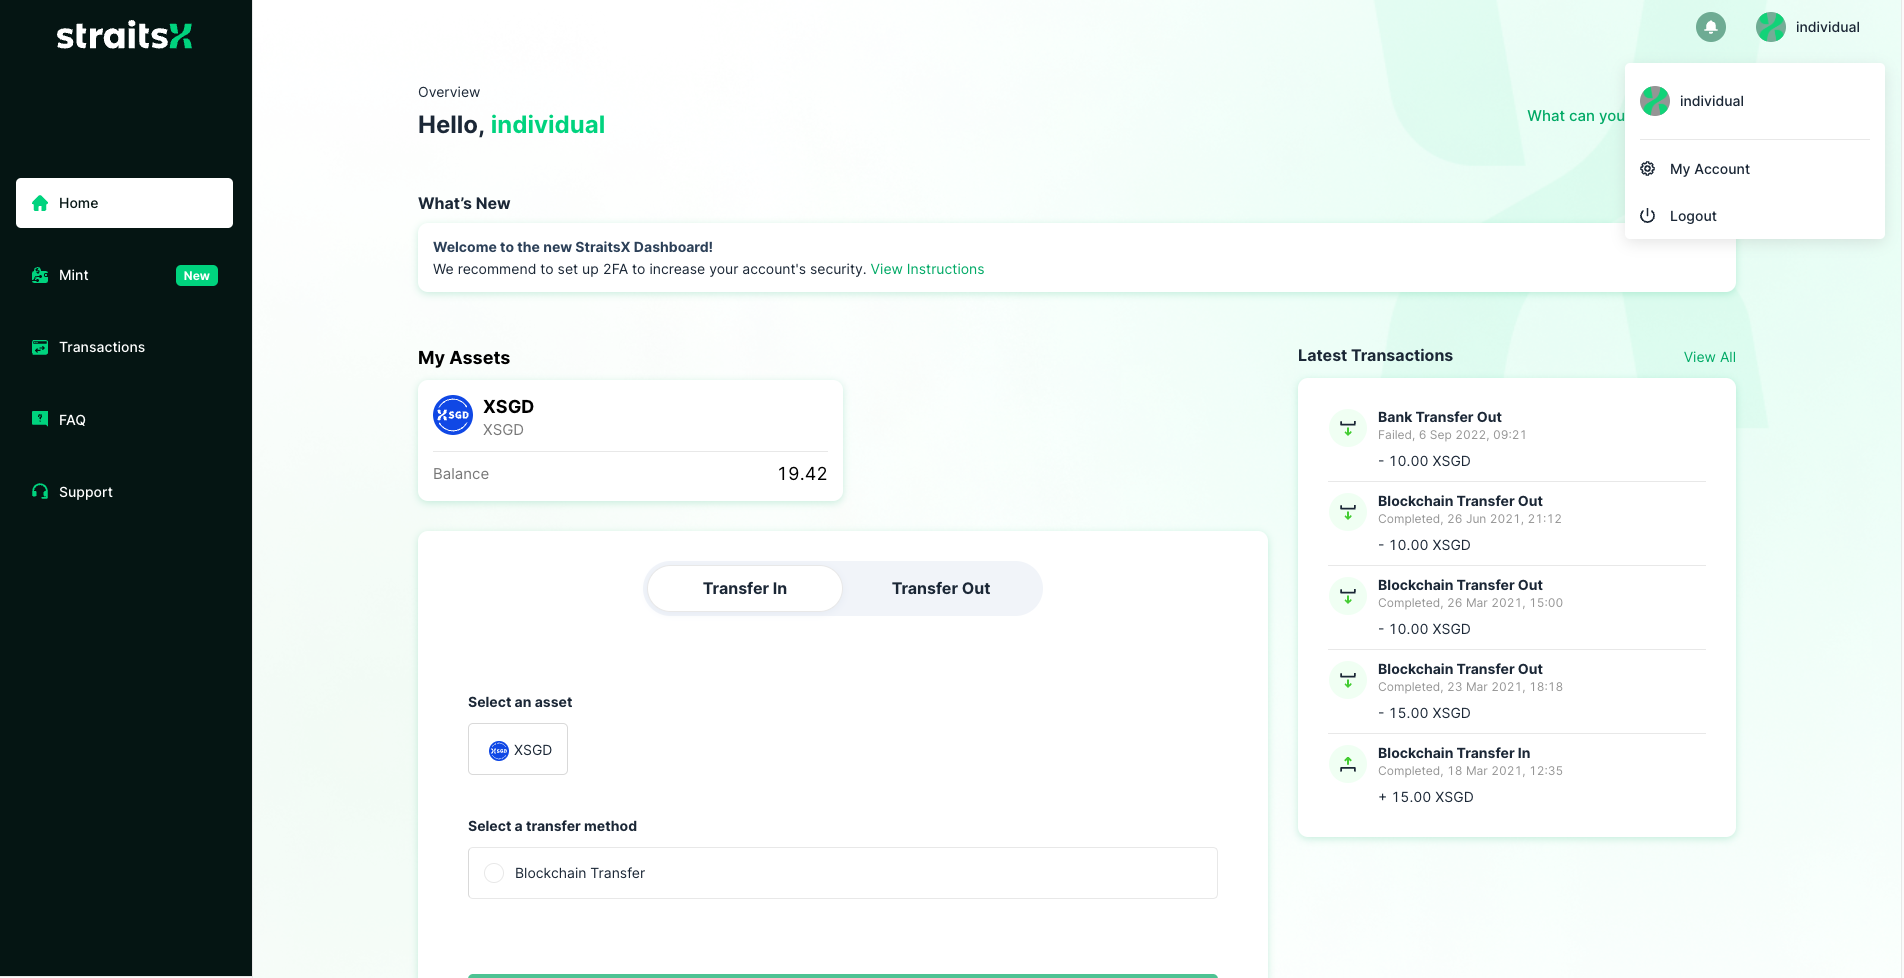The image size is (1904, 978).
Task: Open the Bank Transfer Out failed transaction
Action: click(1517, 439)
